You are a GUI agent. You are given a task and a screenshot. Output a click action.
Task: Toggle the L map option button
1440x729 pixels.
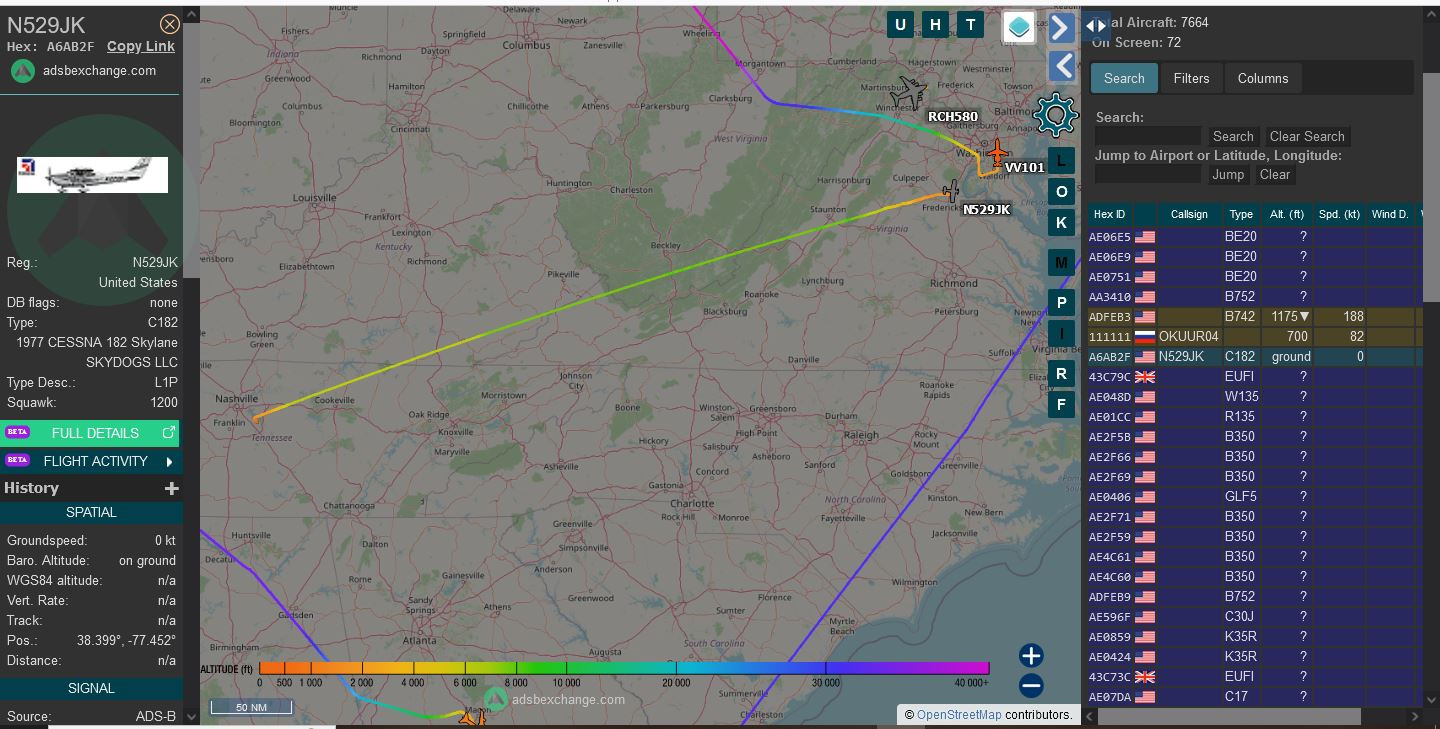click(1061, 160)
